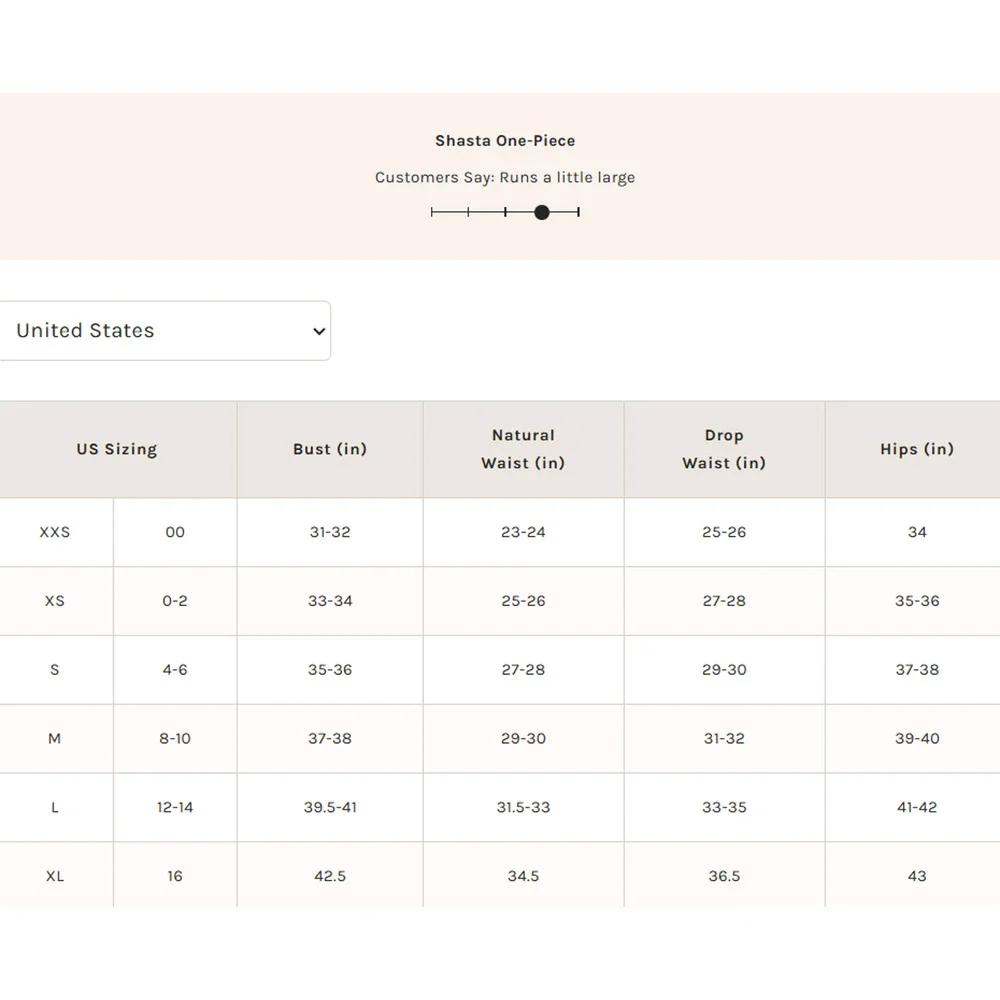The height and width of the screenshot is (1000, 1000).
Task: Click the "4-6" numeric size cell
Action: coord(175,670)
